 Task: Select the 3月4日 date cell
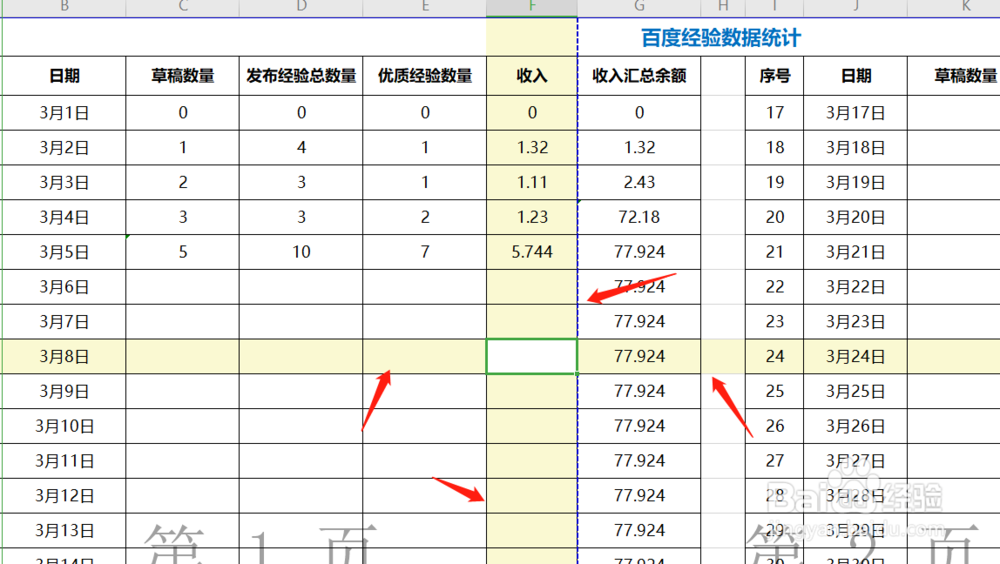pyautogui.click(x=64, y=218)
